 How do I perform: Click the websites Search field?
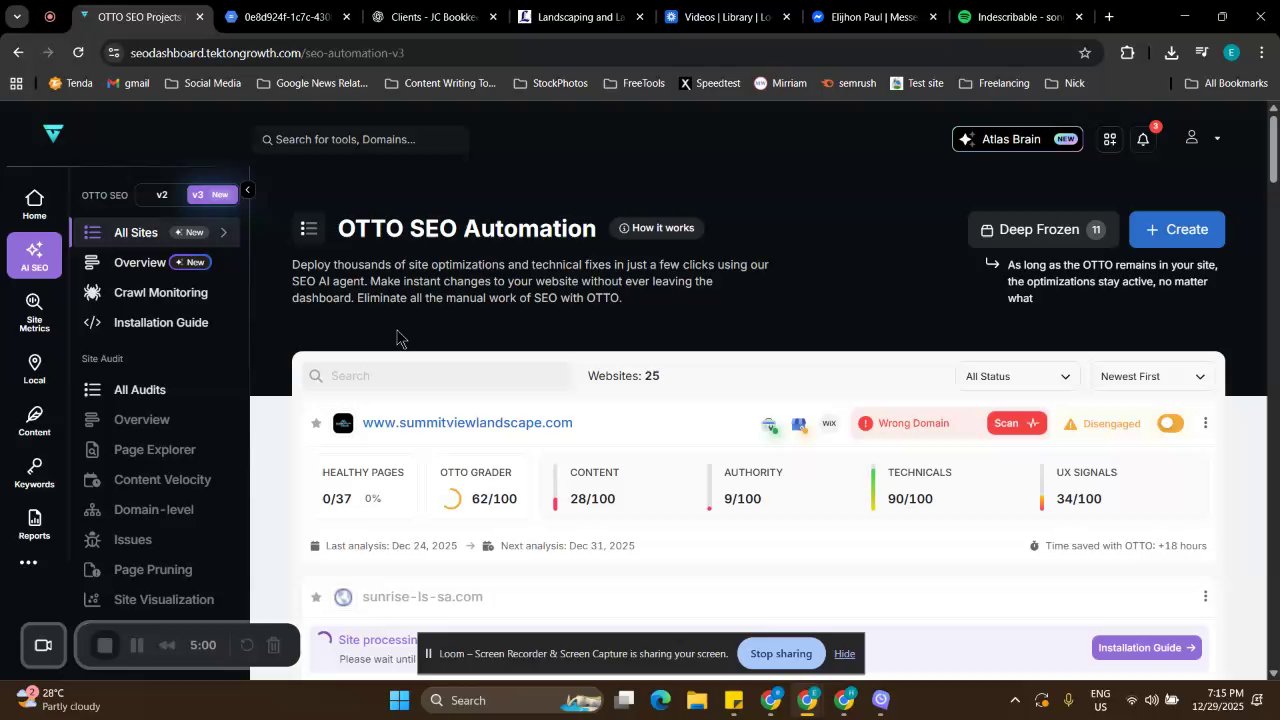pyautogui.click(x=437, y=376)
